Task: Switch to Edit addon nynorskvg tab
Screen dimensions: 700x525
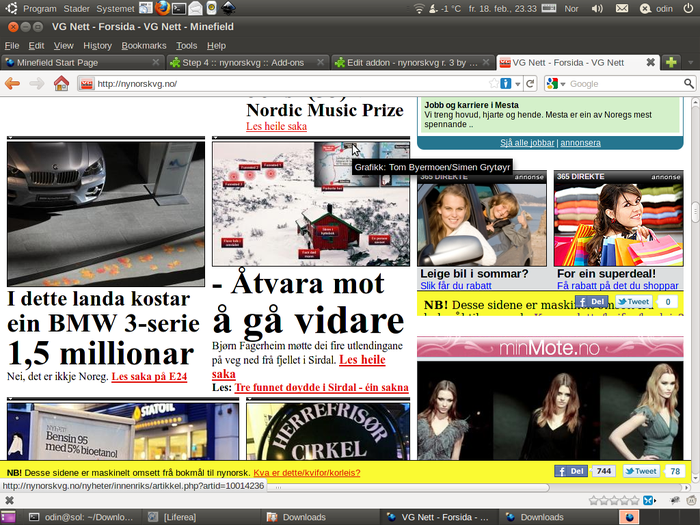Action: [412, 62]
